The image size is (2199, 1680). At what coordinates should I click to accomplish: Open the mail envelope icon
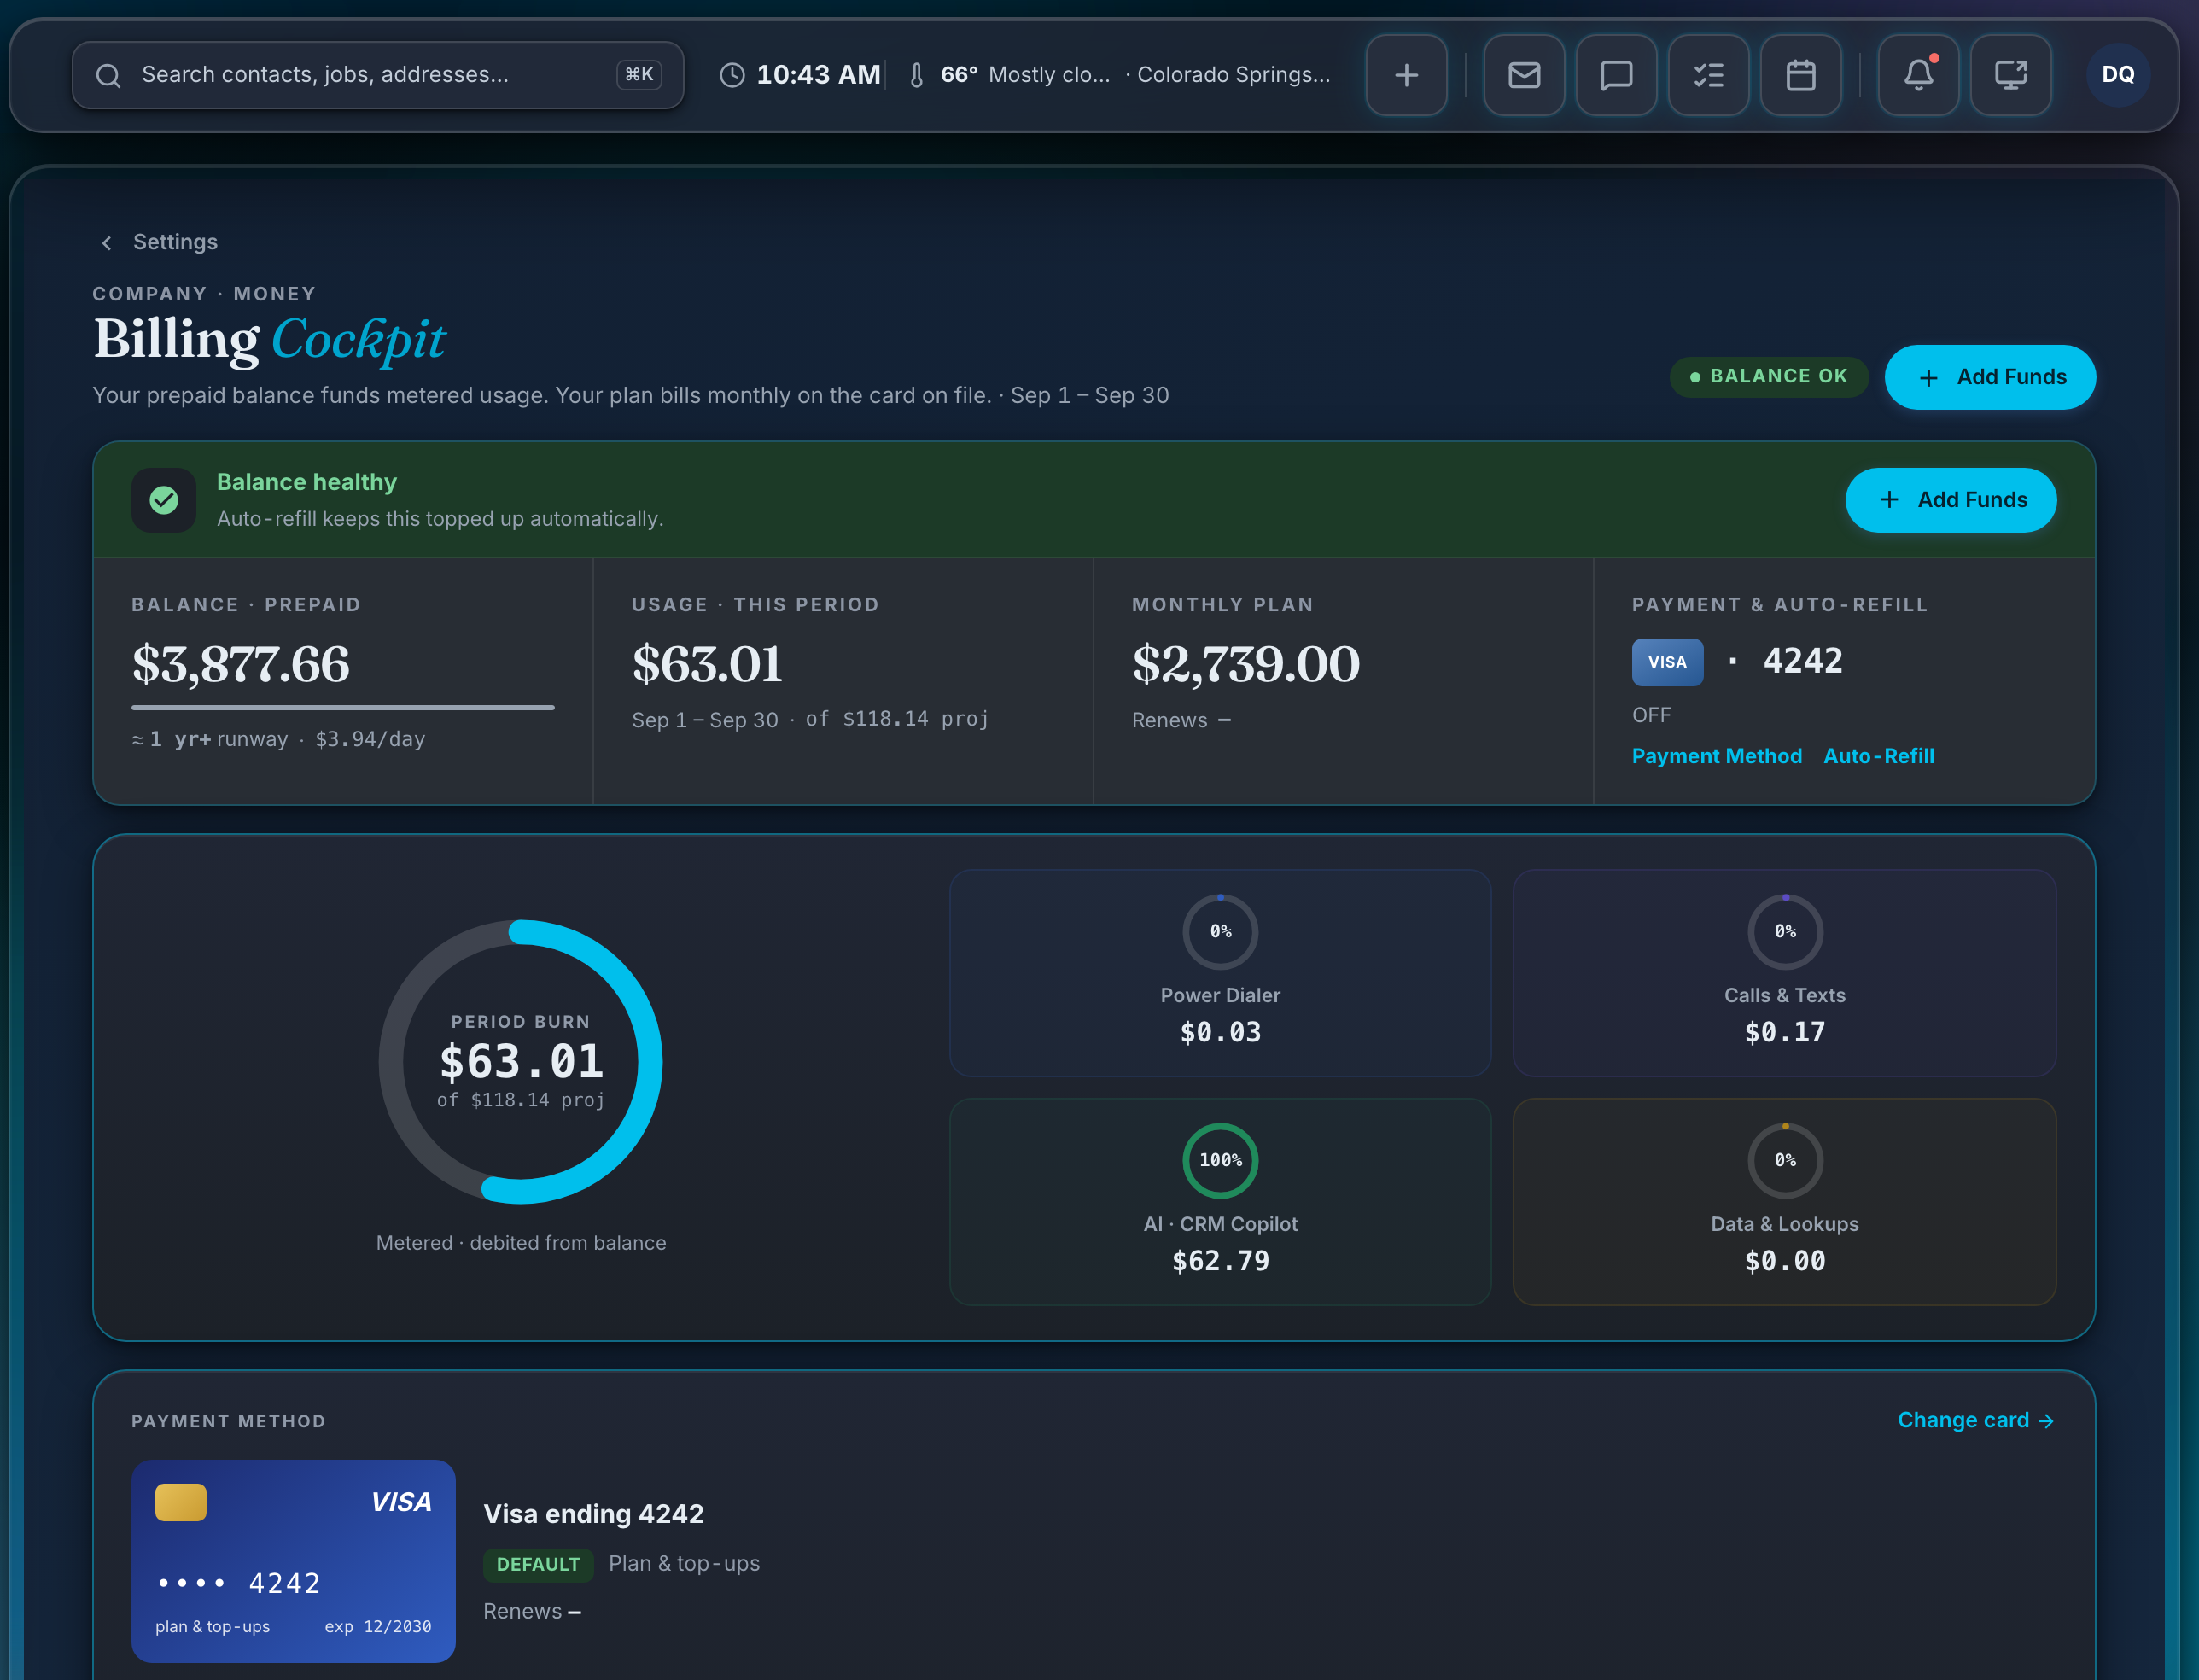point(1524,75)
